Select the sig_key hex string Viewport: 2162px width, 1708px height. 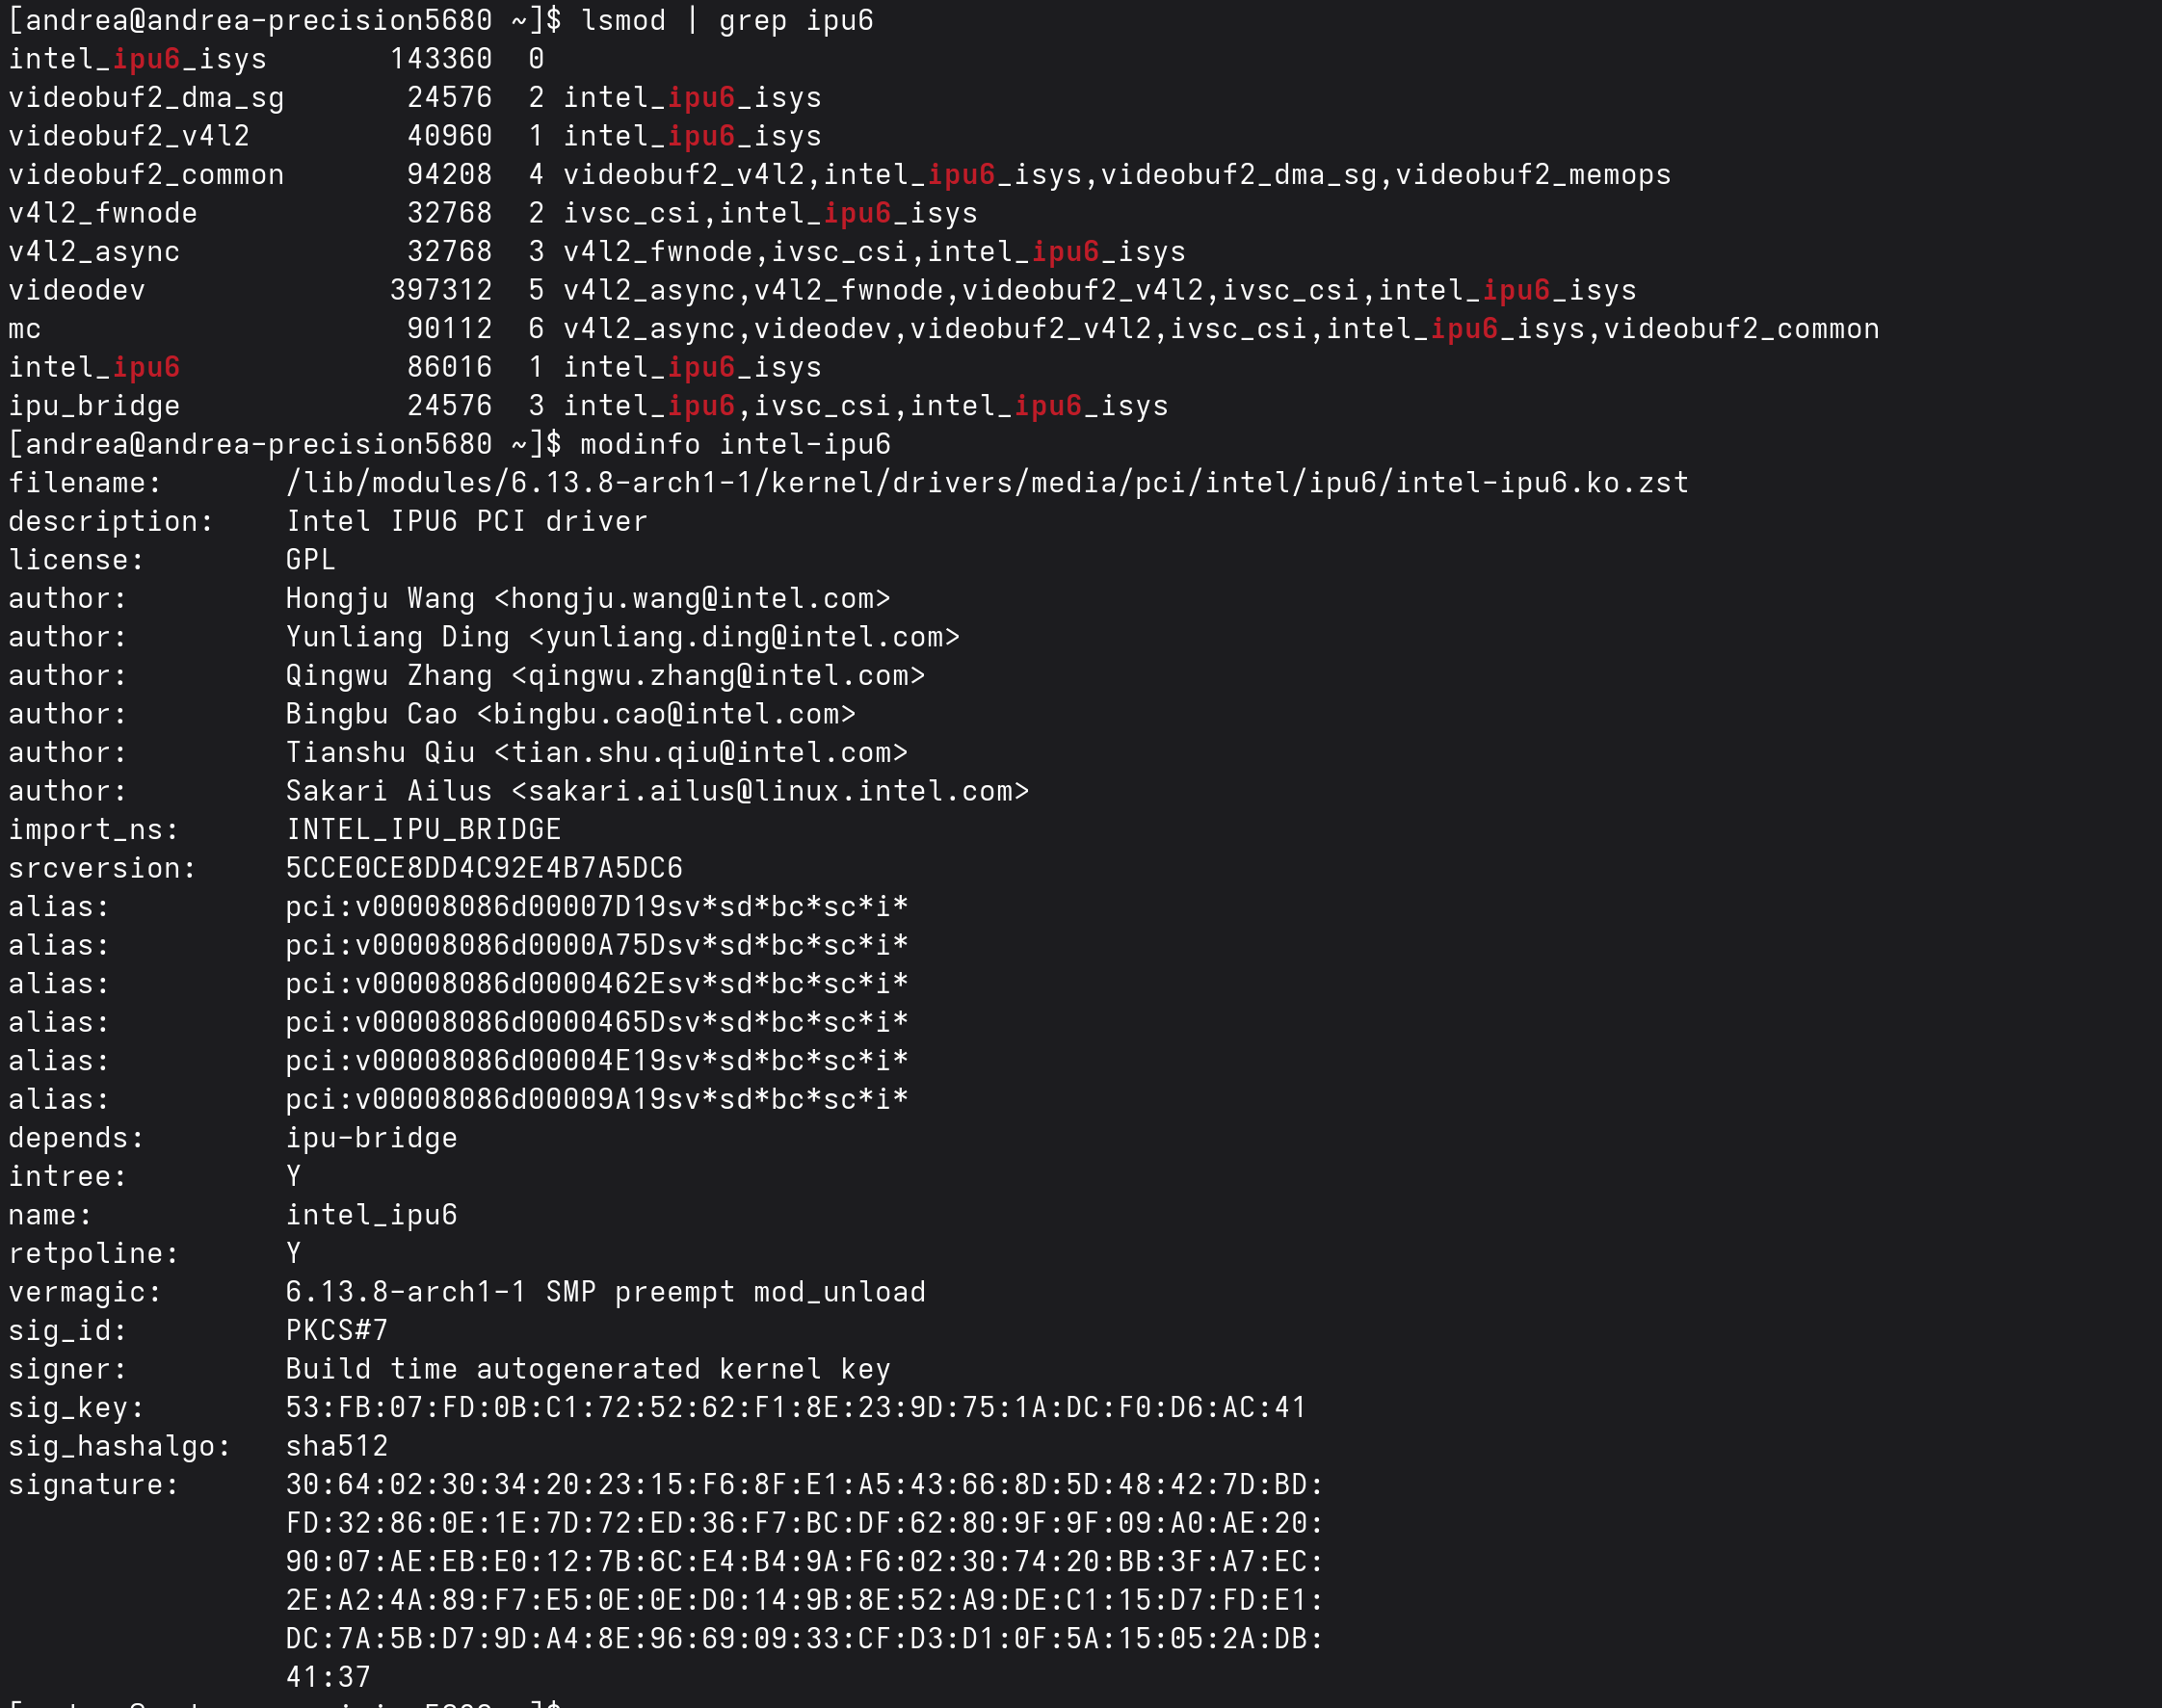coord(796,1407)
